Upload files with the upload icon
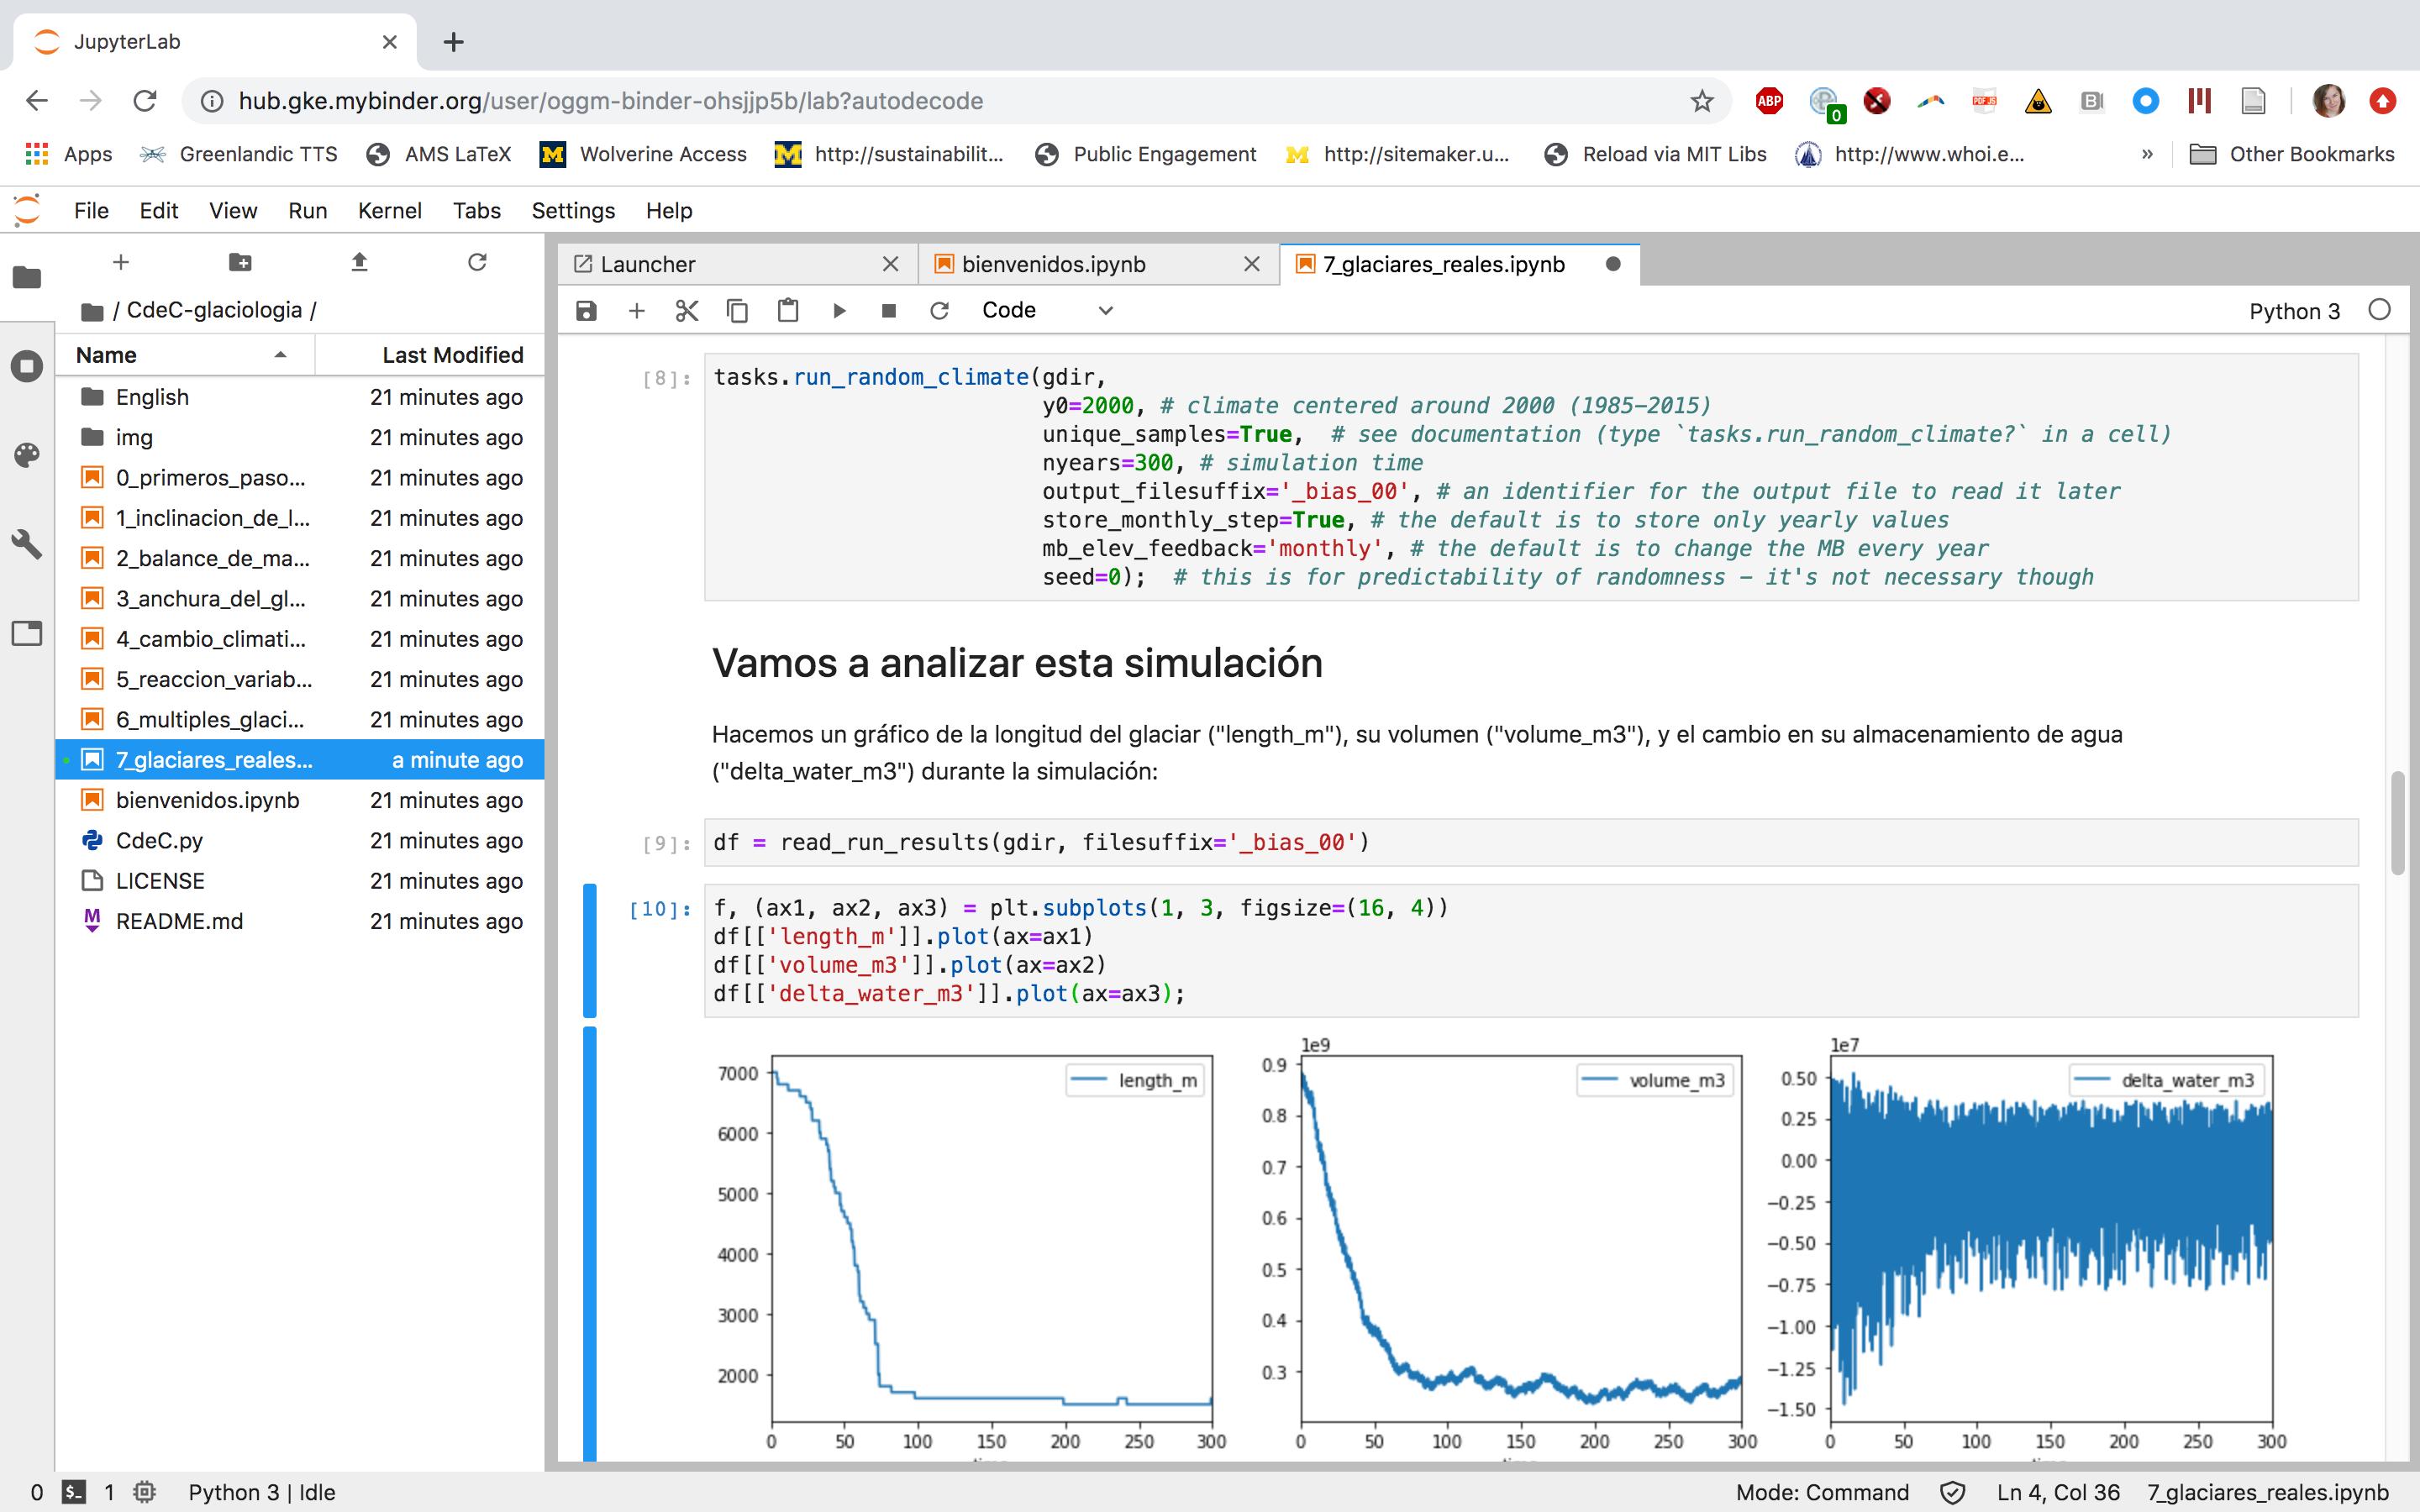This screenshot has width=2420, height=1512. point(359,262)
